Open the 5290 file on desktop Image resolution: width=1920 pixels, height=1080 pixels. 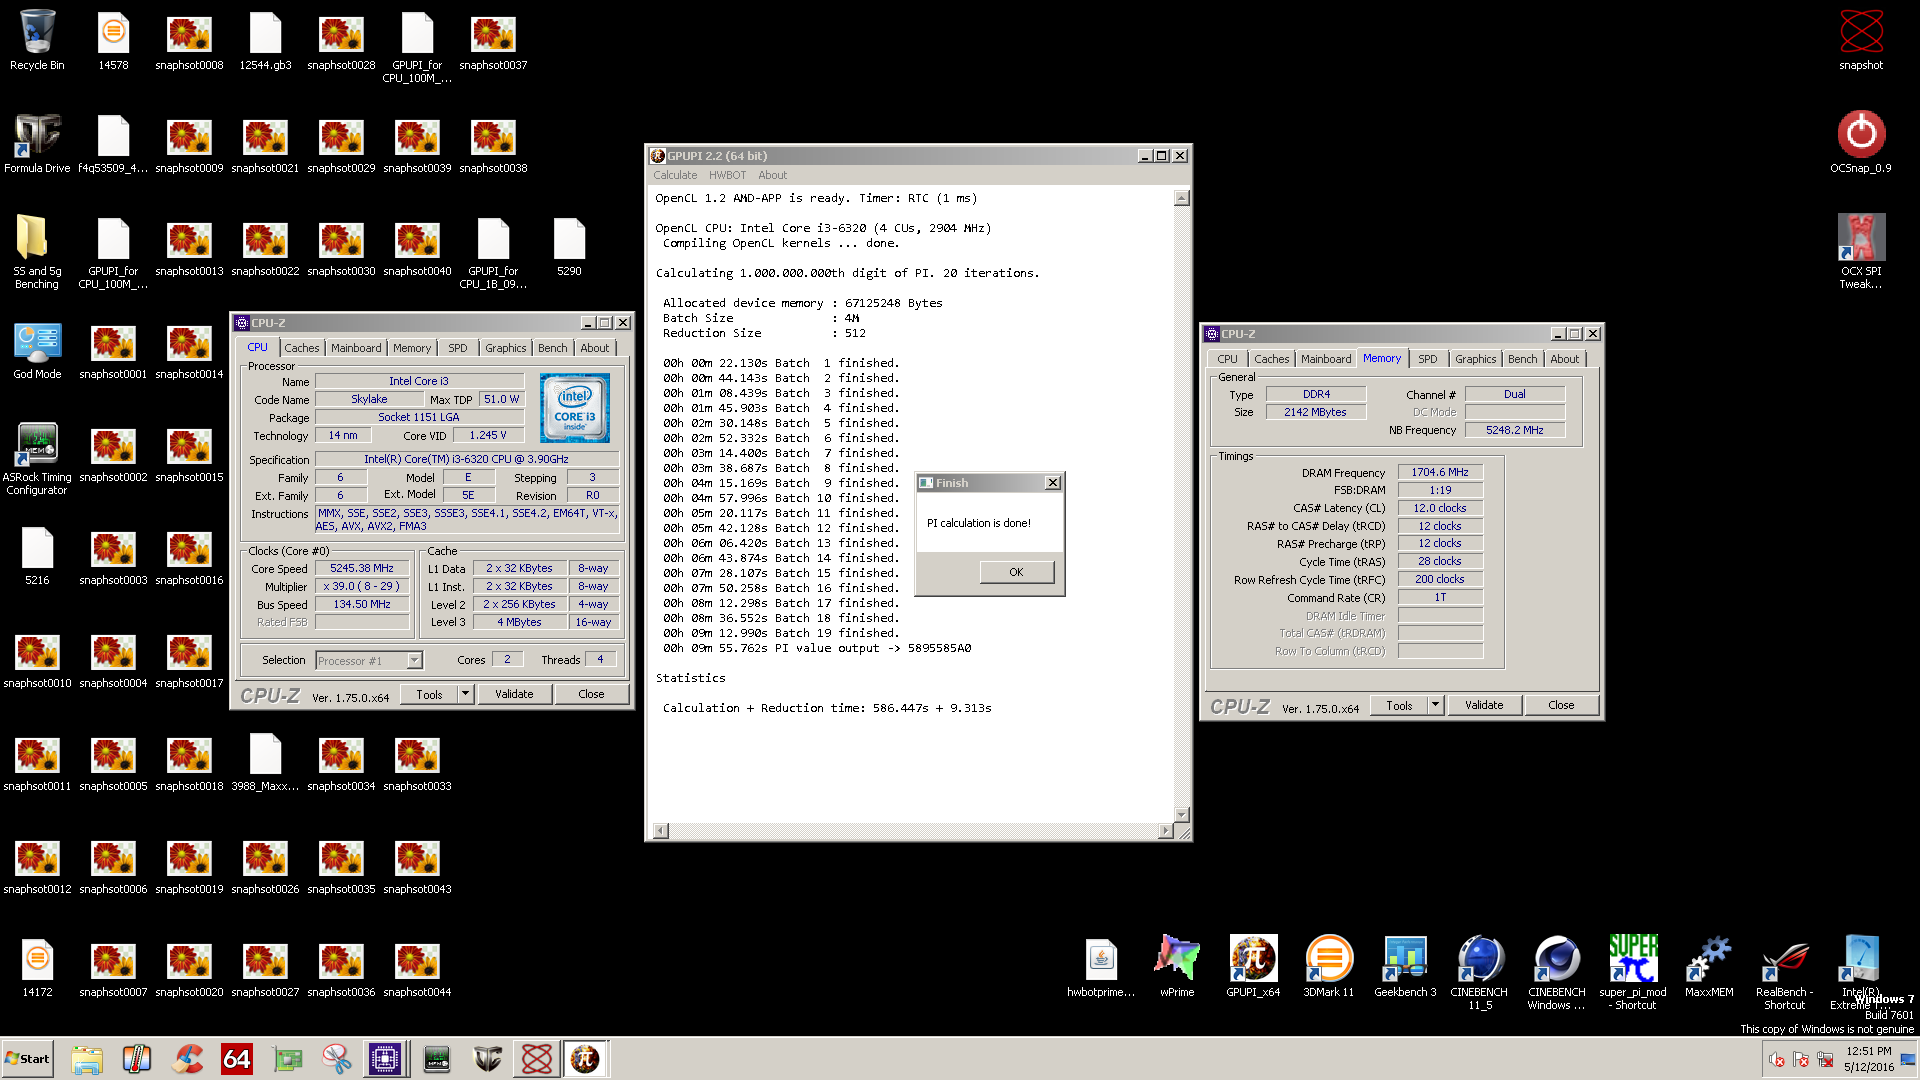[x=569, y=246]
